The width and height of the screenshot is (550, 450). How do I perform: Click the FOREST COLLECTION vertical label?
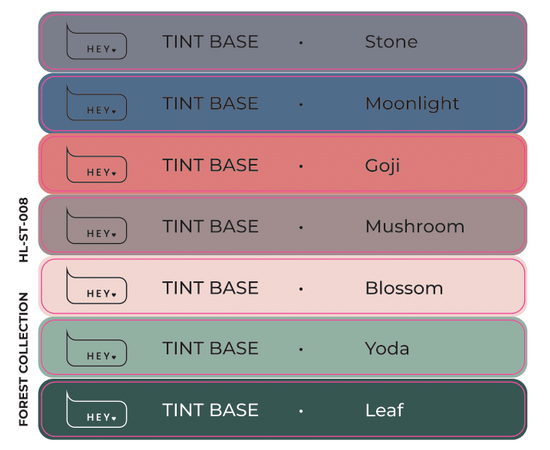click(24, 359)
